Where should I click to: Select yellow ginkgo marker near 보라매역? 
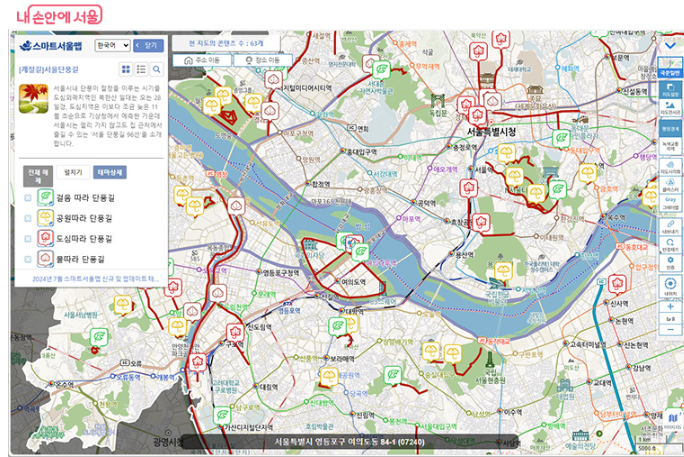(328, 377)
